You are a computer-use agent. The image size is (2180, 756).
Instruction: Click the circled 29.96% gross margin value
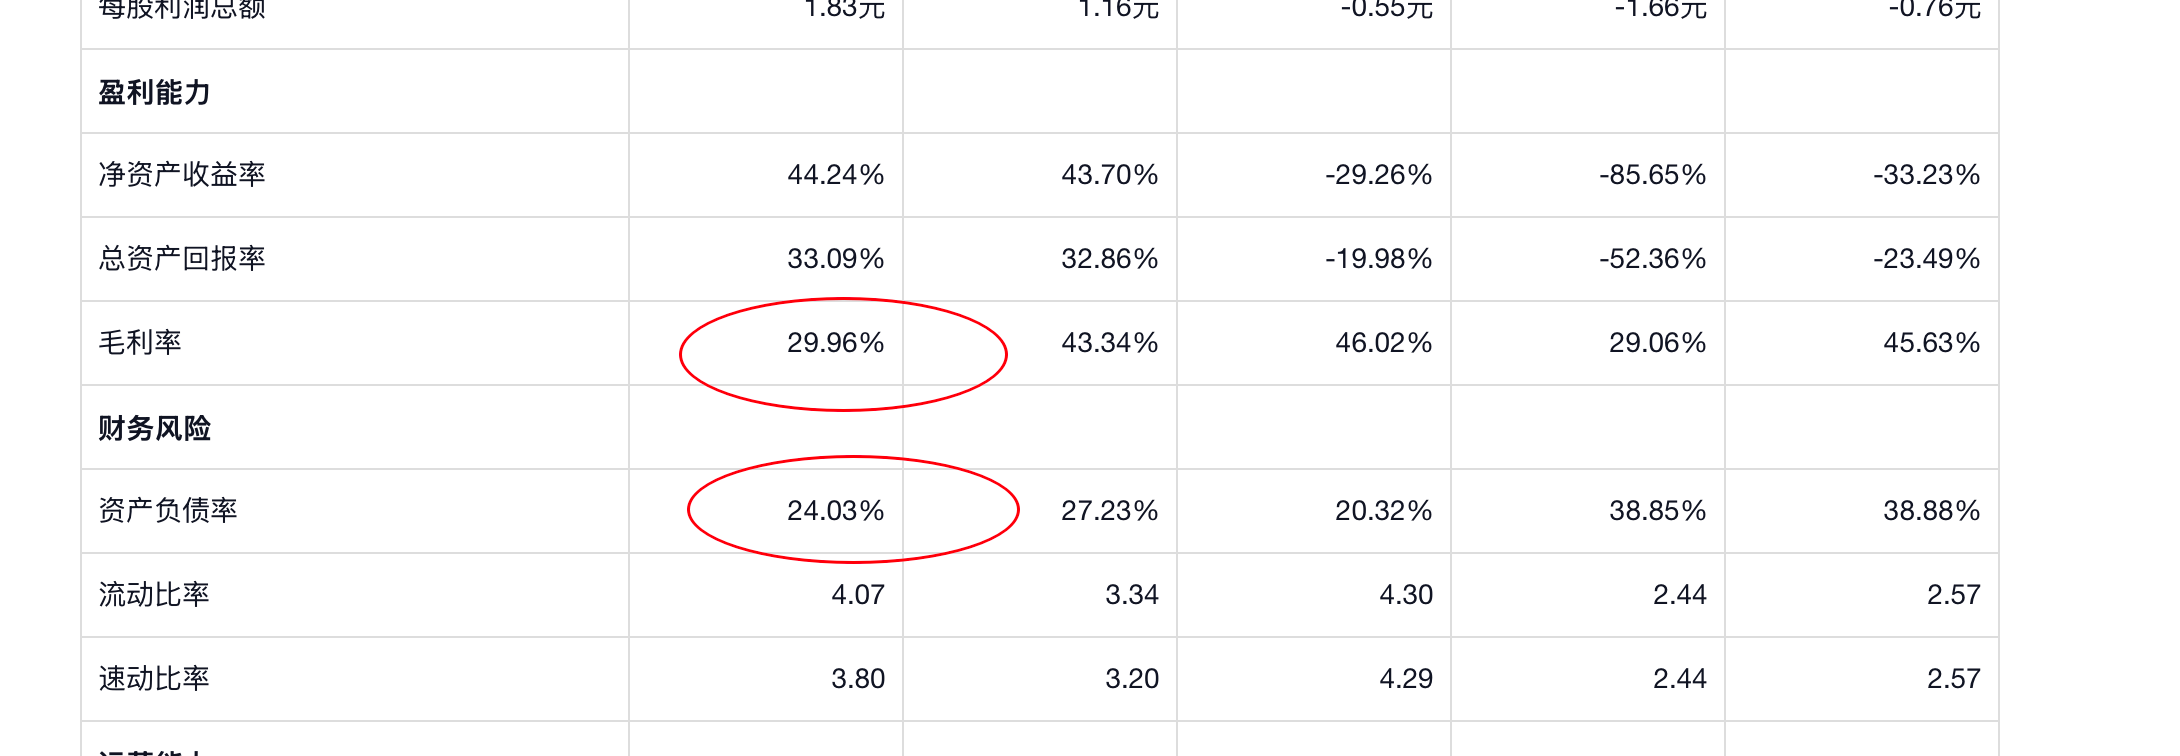tap(836, 343)
